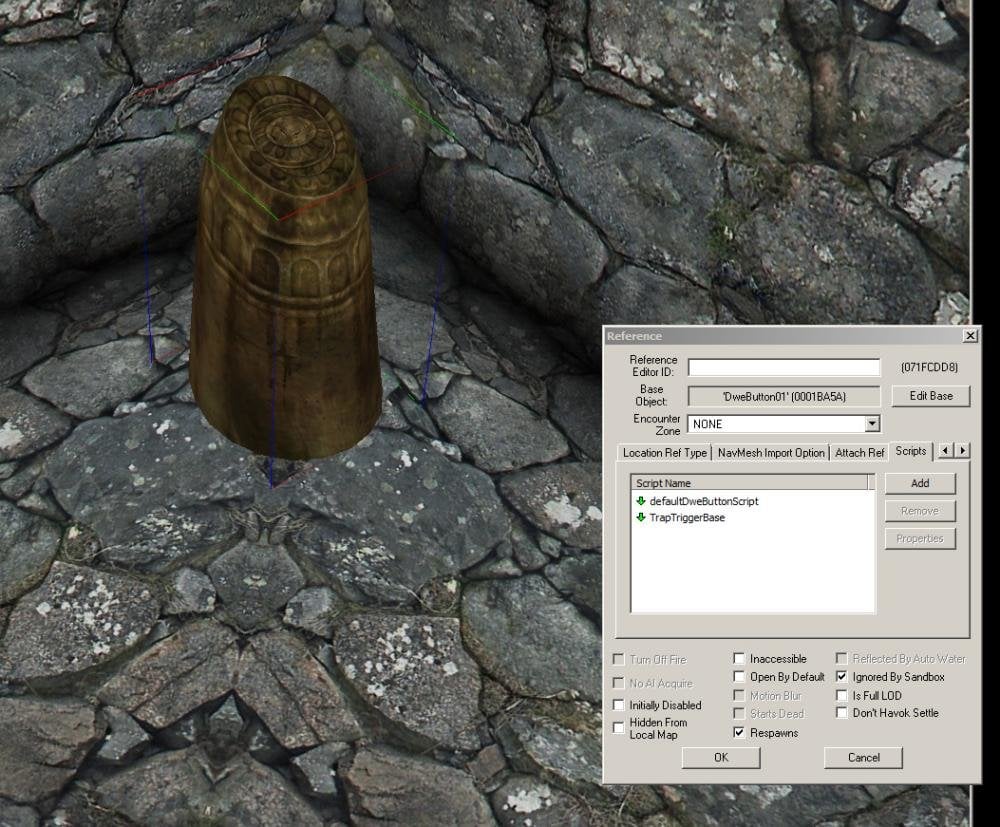The width and height of the screenshot is (1000, 827).
Task: Click the Base Object field DweButton01
Action: [784, 397]
